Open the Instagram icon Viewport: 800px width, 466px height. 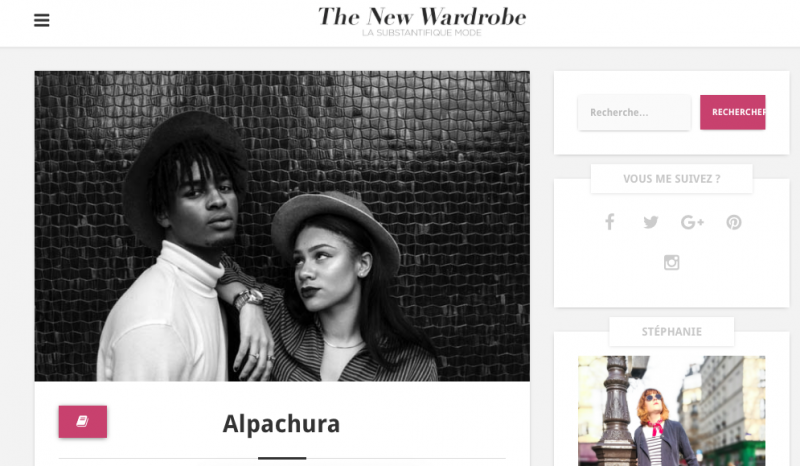671,262
